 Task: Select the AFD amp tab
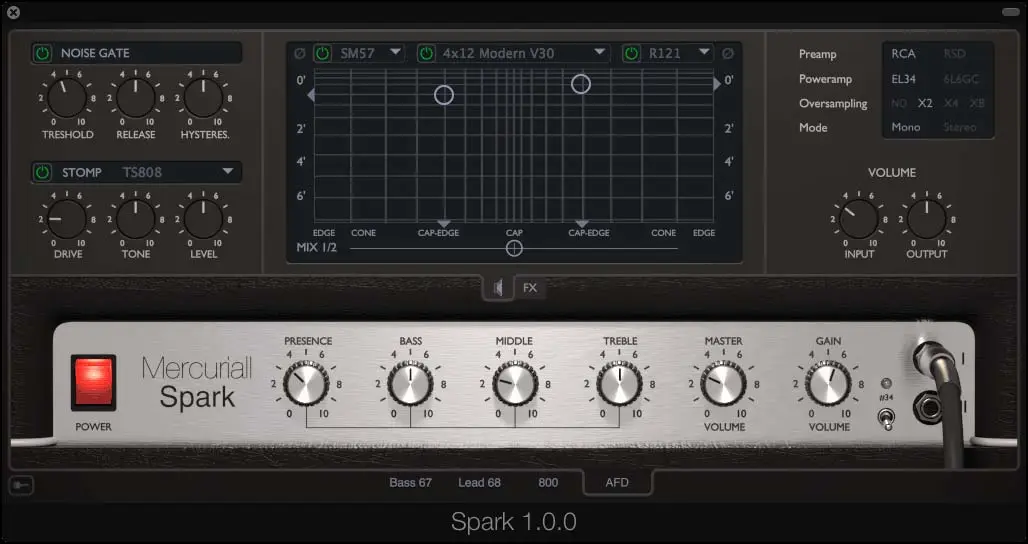pos(617,482)
